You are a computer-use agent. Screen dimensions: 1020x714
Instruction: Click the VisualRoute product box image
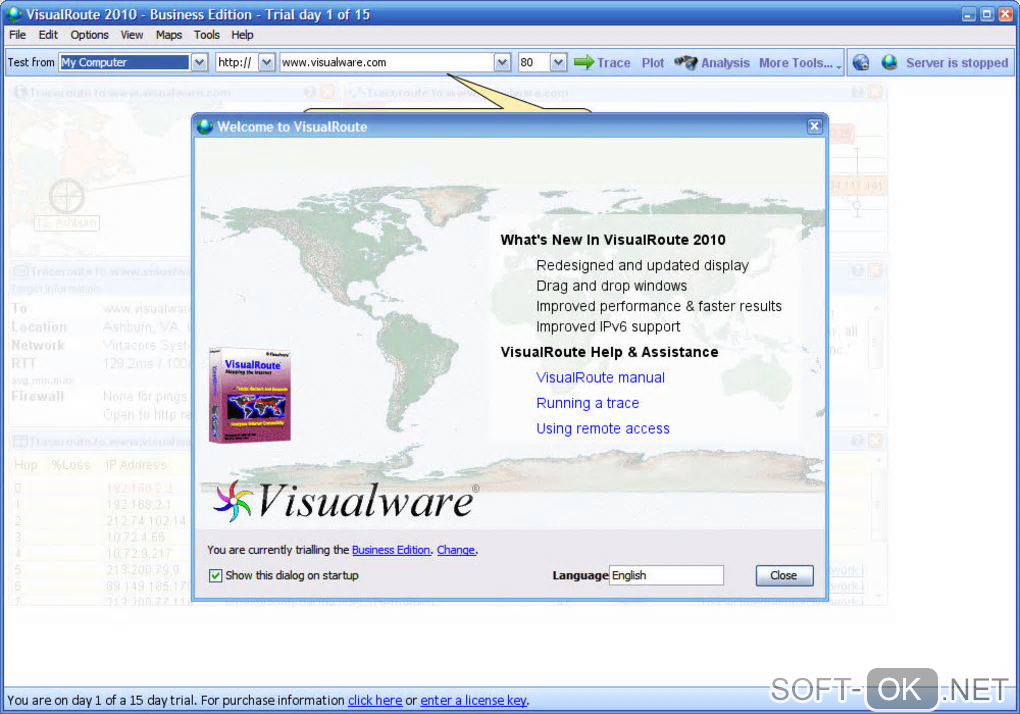[250, 395]
